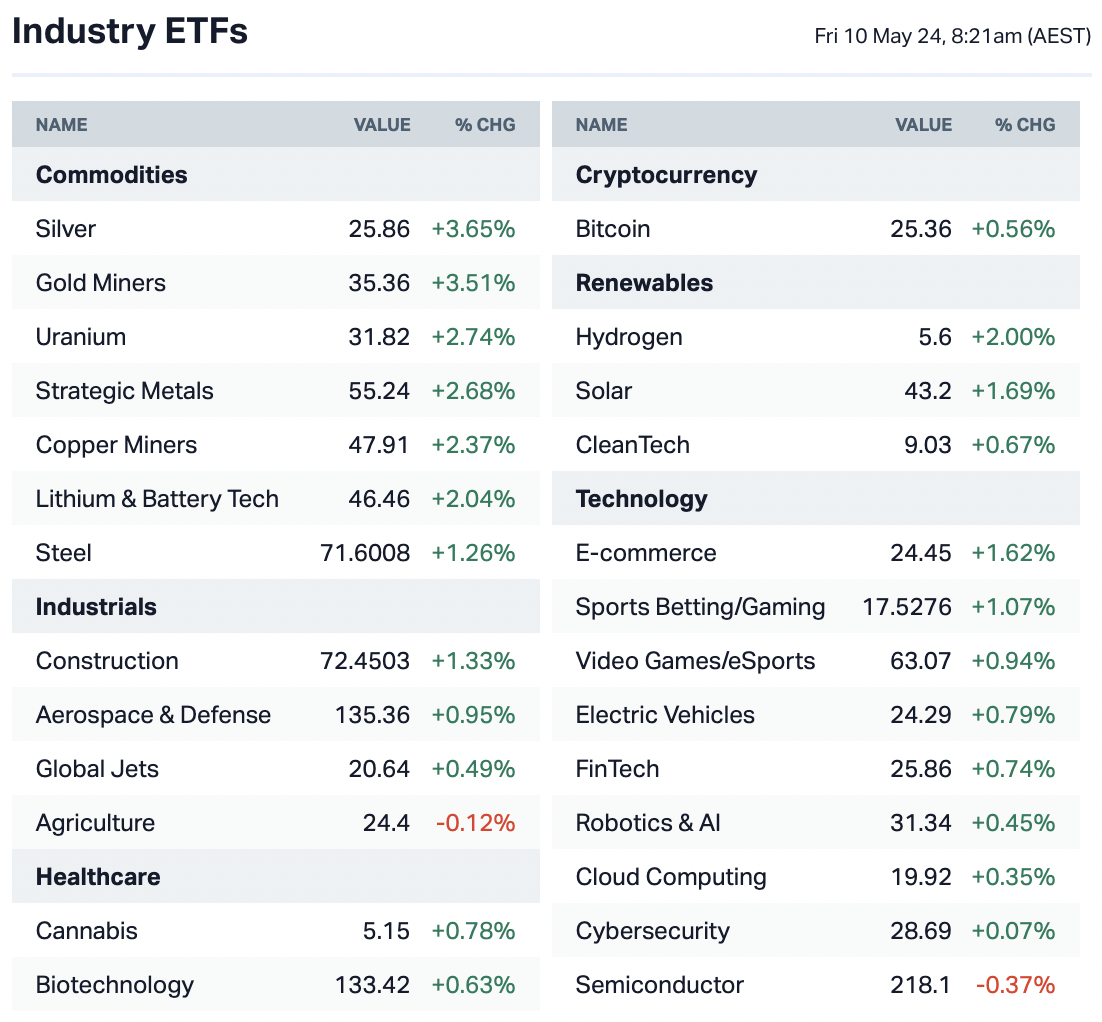The image size is (1102, 1022).
Task: Click right table % CHG header
Action: pyautogui.click(x=1025, y=125)
